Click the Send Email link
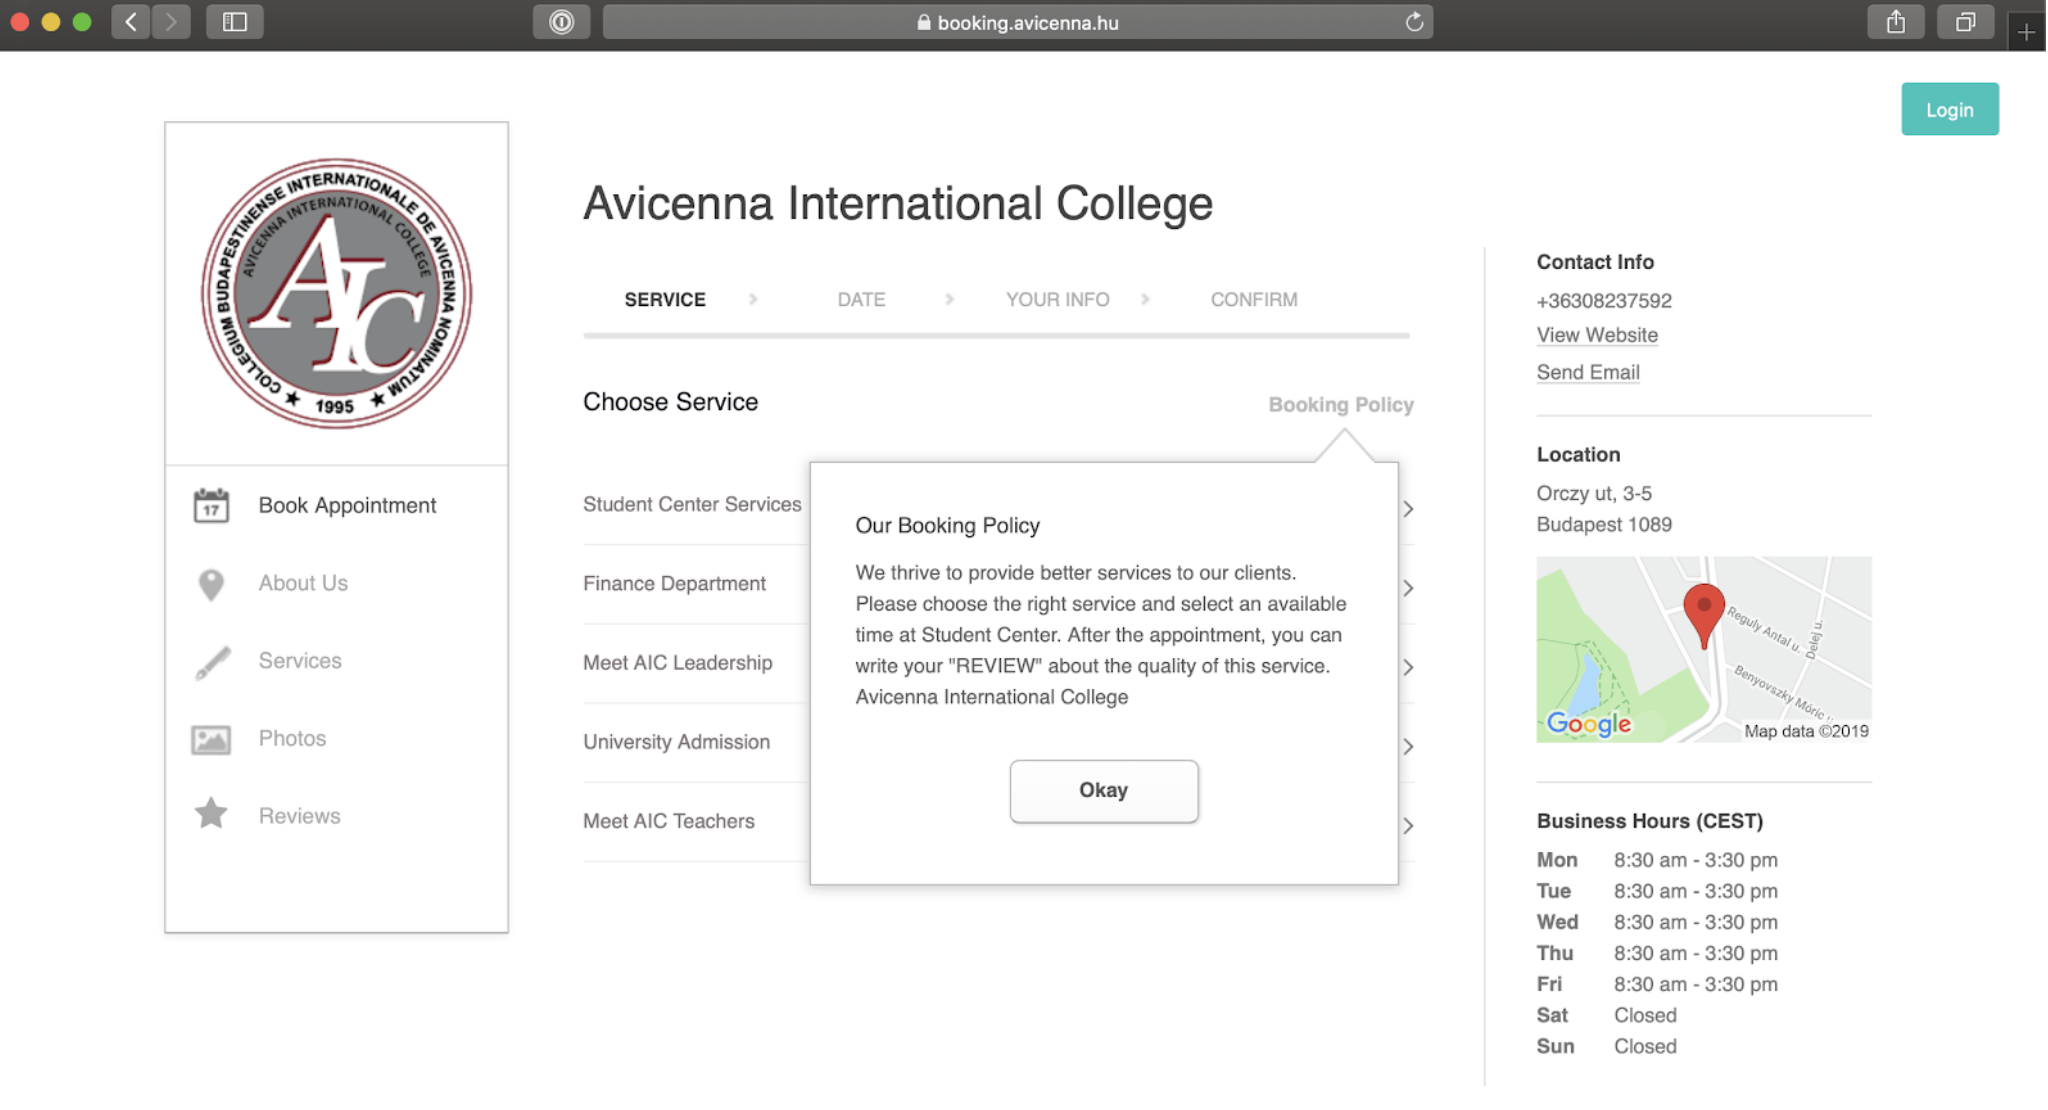Viewport: 2048px width, 1110px height. click(x=1588, y=373)
